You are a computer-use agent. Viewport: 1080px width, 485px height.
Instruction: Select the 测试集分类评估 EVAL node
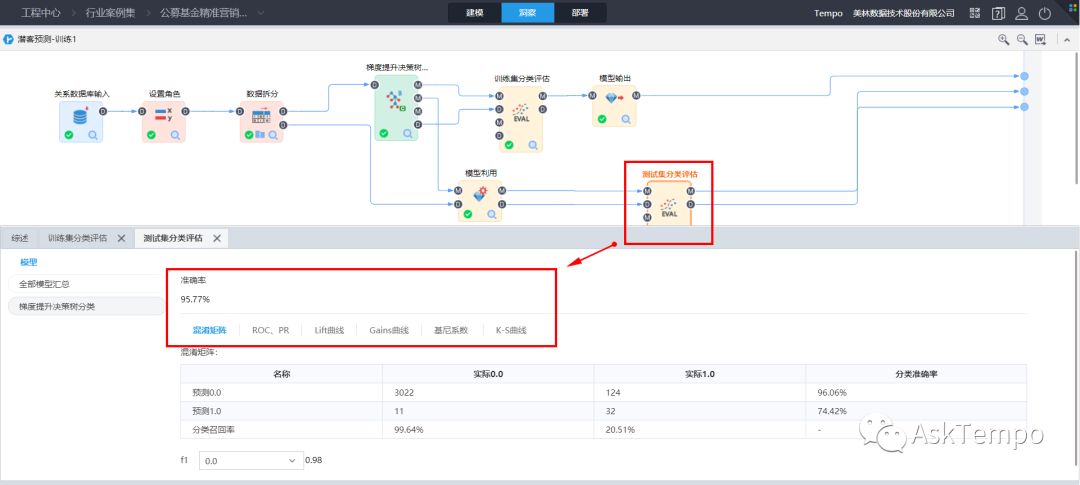669,208
